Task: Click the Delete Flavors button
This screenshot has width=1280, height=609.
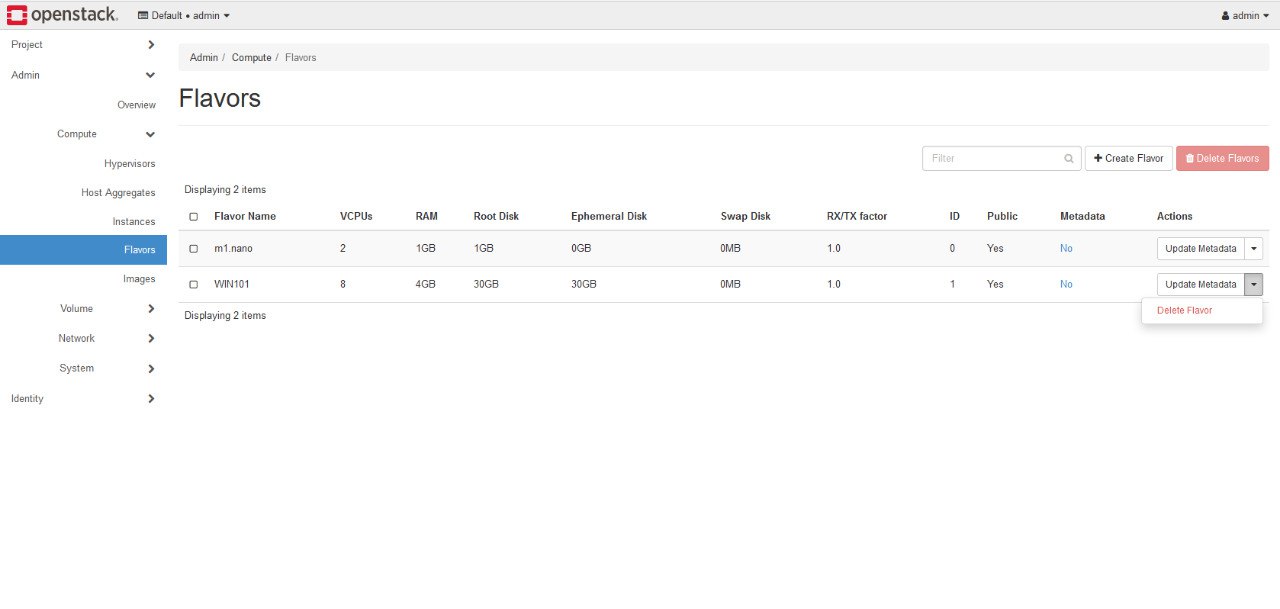Action: tap(1222, 159)
